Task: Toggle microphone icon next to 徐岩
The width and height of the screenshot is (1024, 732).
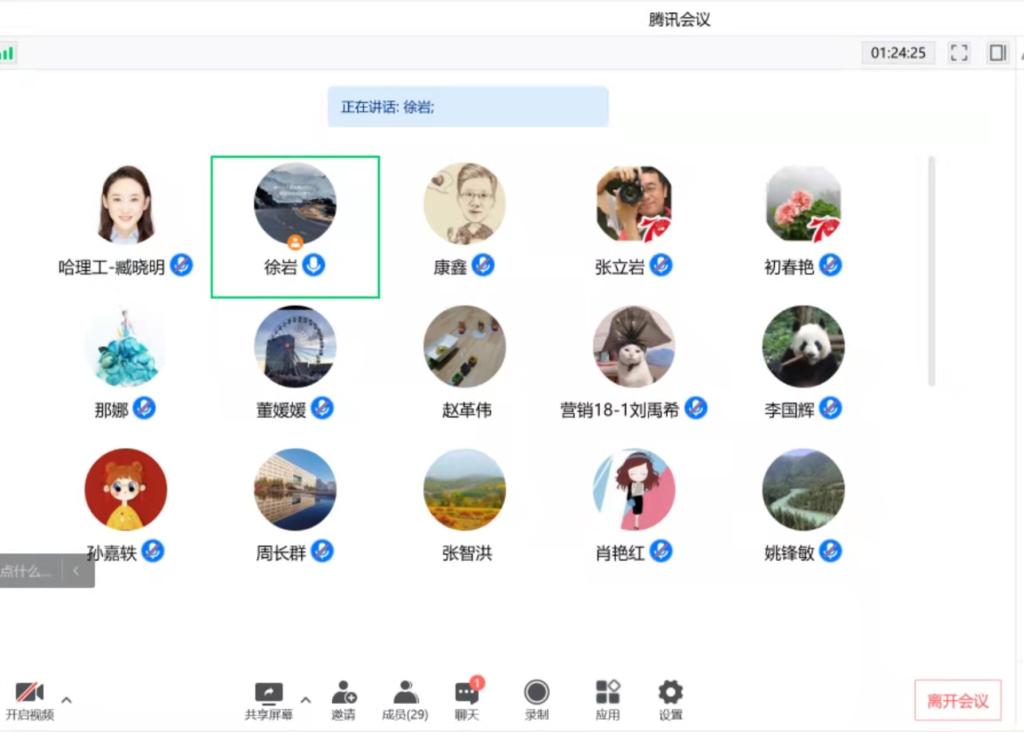Action: tap(314, 266)
